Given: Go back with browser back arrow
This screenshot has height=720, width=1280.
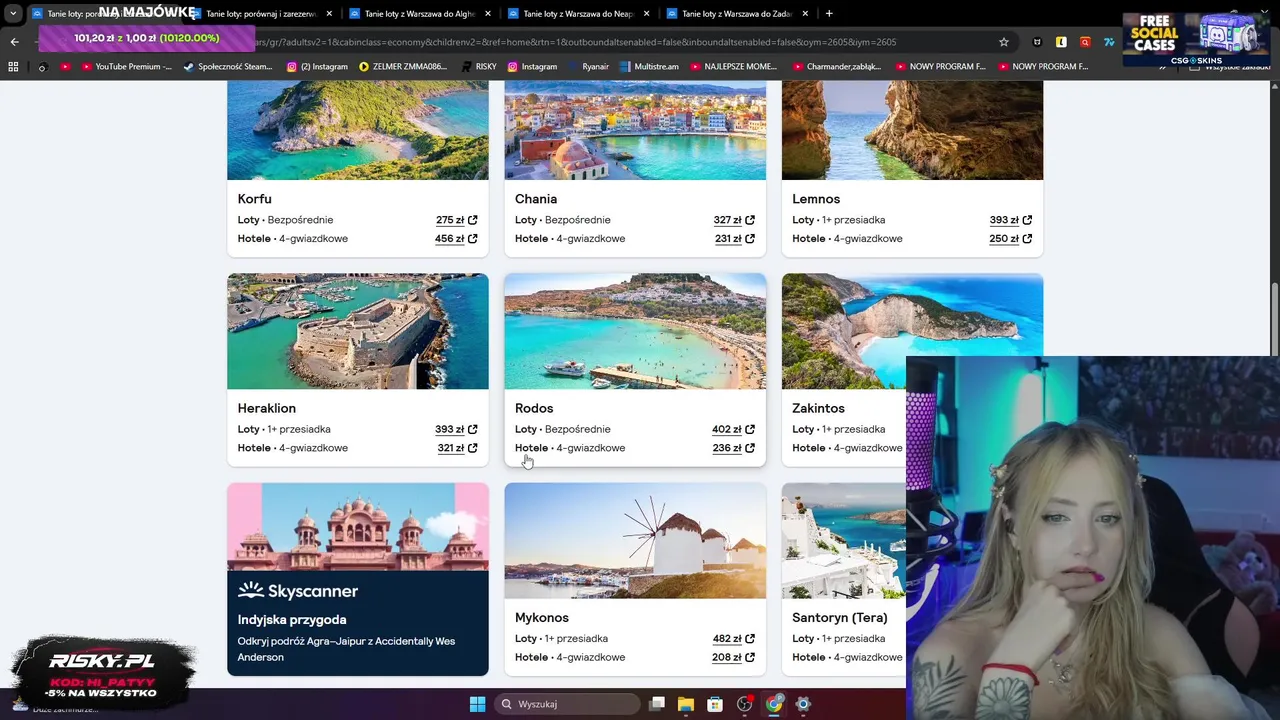Looking at the screenshot, I should [x=14, y=42].
